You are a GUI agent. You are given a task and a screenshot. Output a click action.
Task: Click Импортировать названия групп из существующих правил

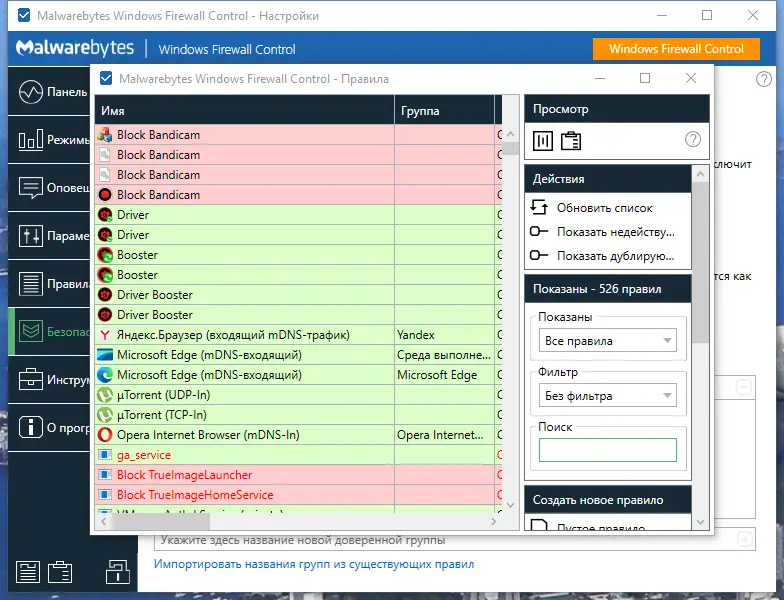click(x=314, y=564)
